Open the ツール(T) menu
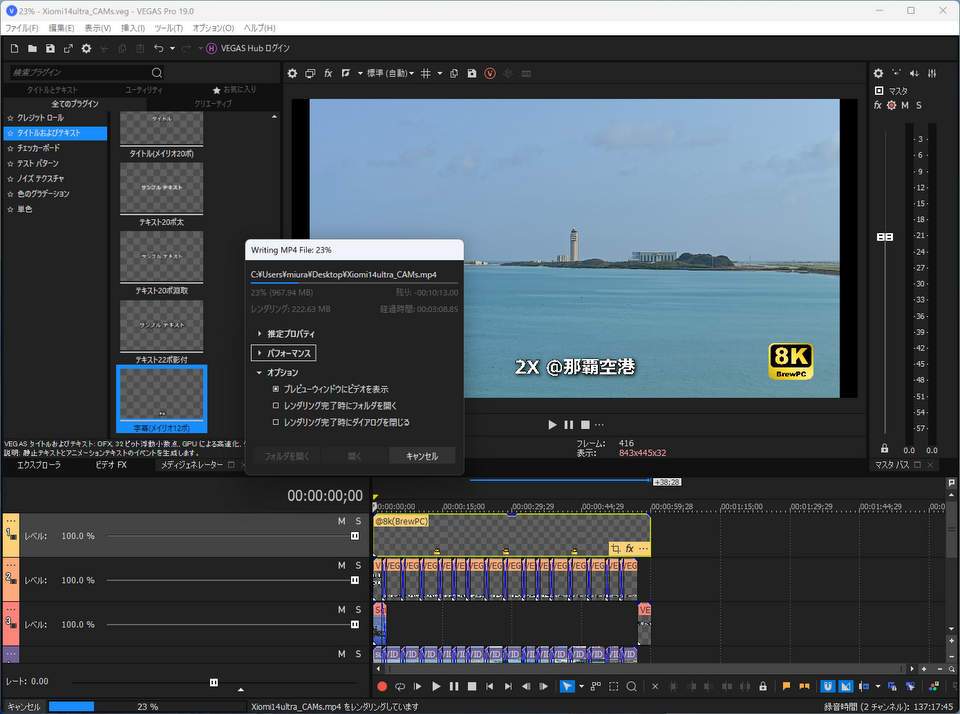 [x=167, y=28]
